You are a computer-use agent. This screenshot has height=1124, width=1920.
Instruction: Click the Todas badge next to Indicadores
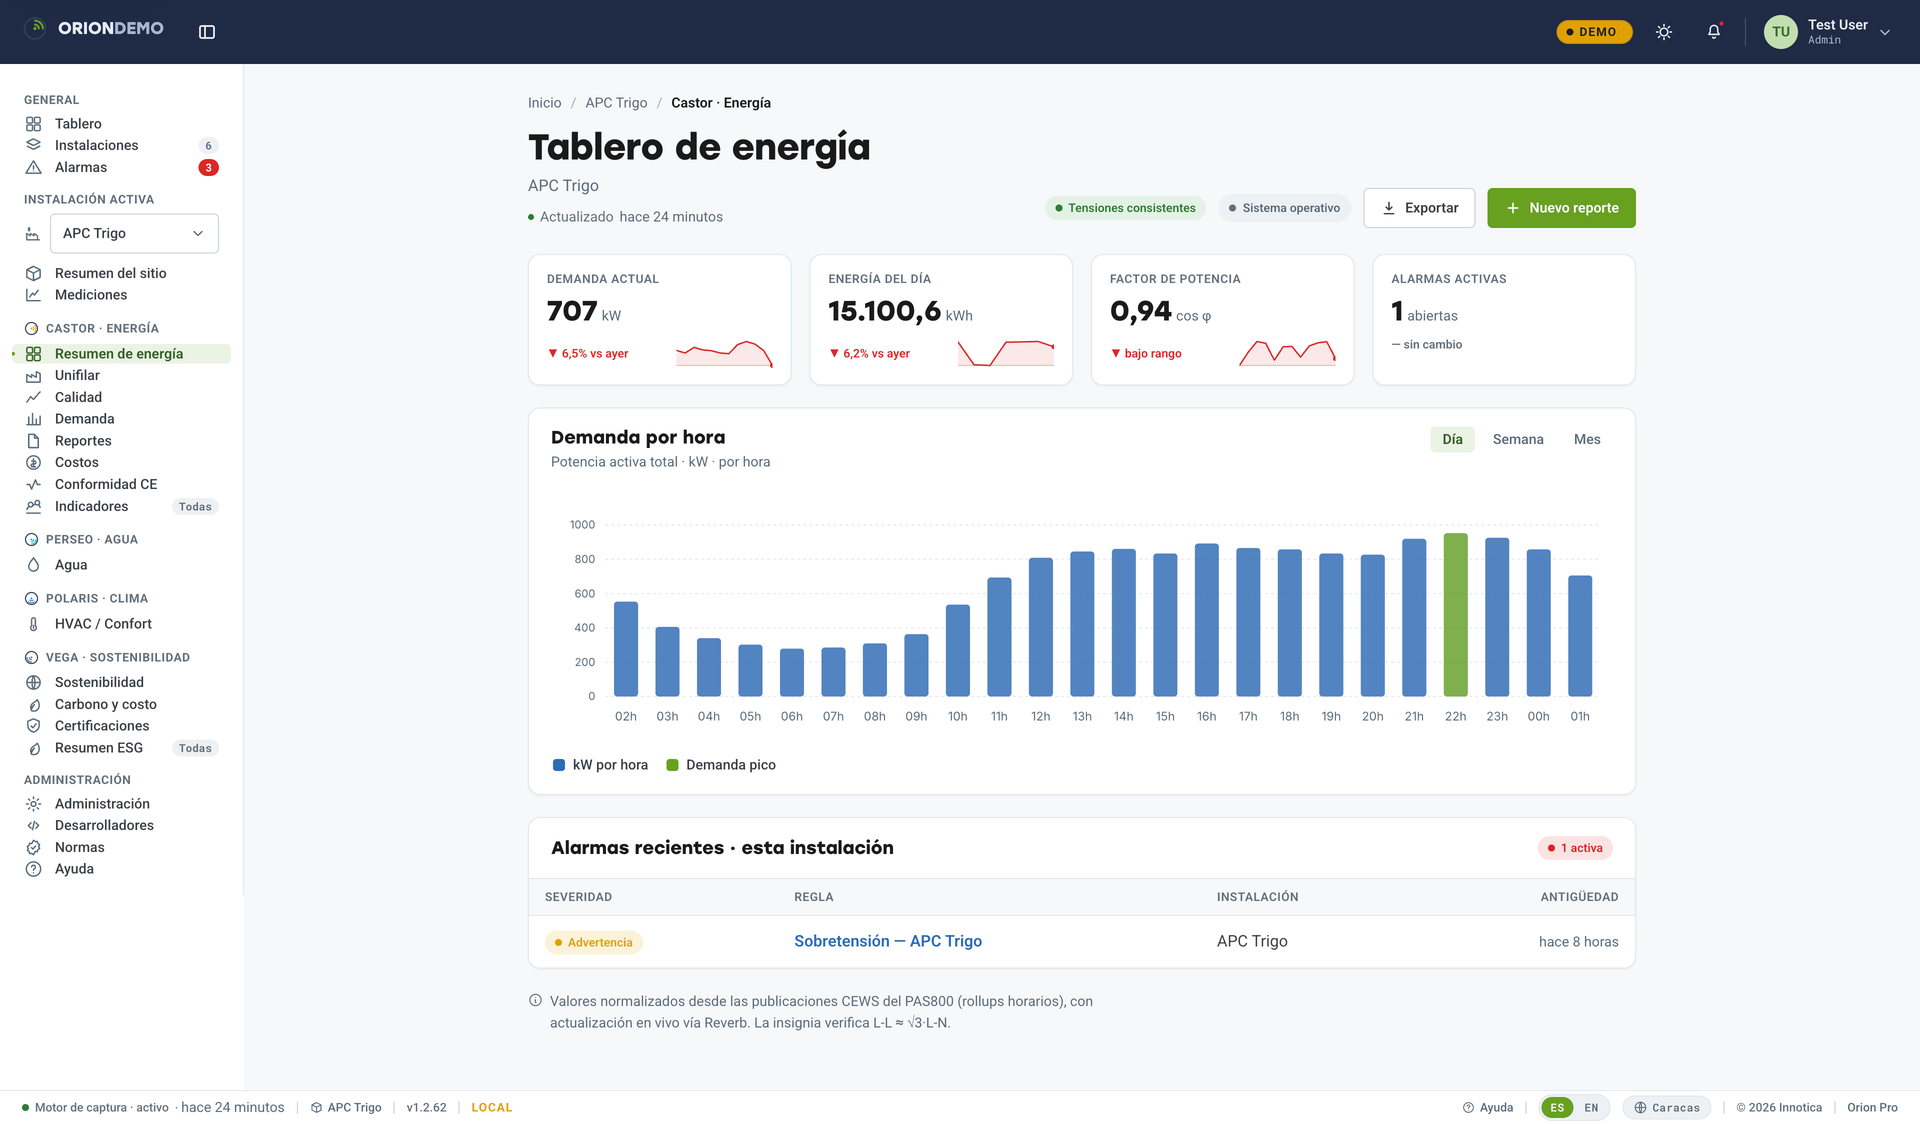click(x=195, y=507)
